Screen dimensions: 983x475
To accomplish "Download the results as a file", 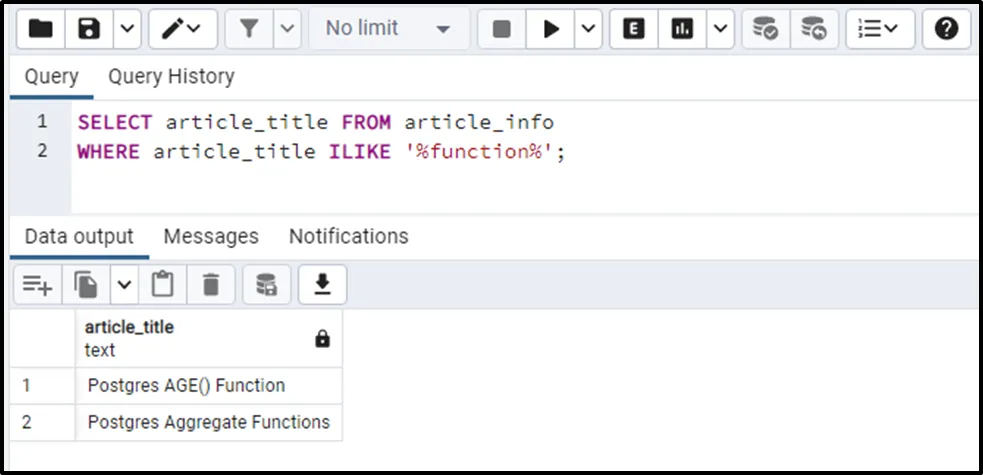I will (322, 286).
